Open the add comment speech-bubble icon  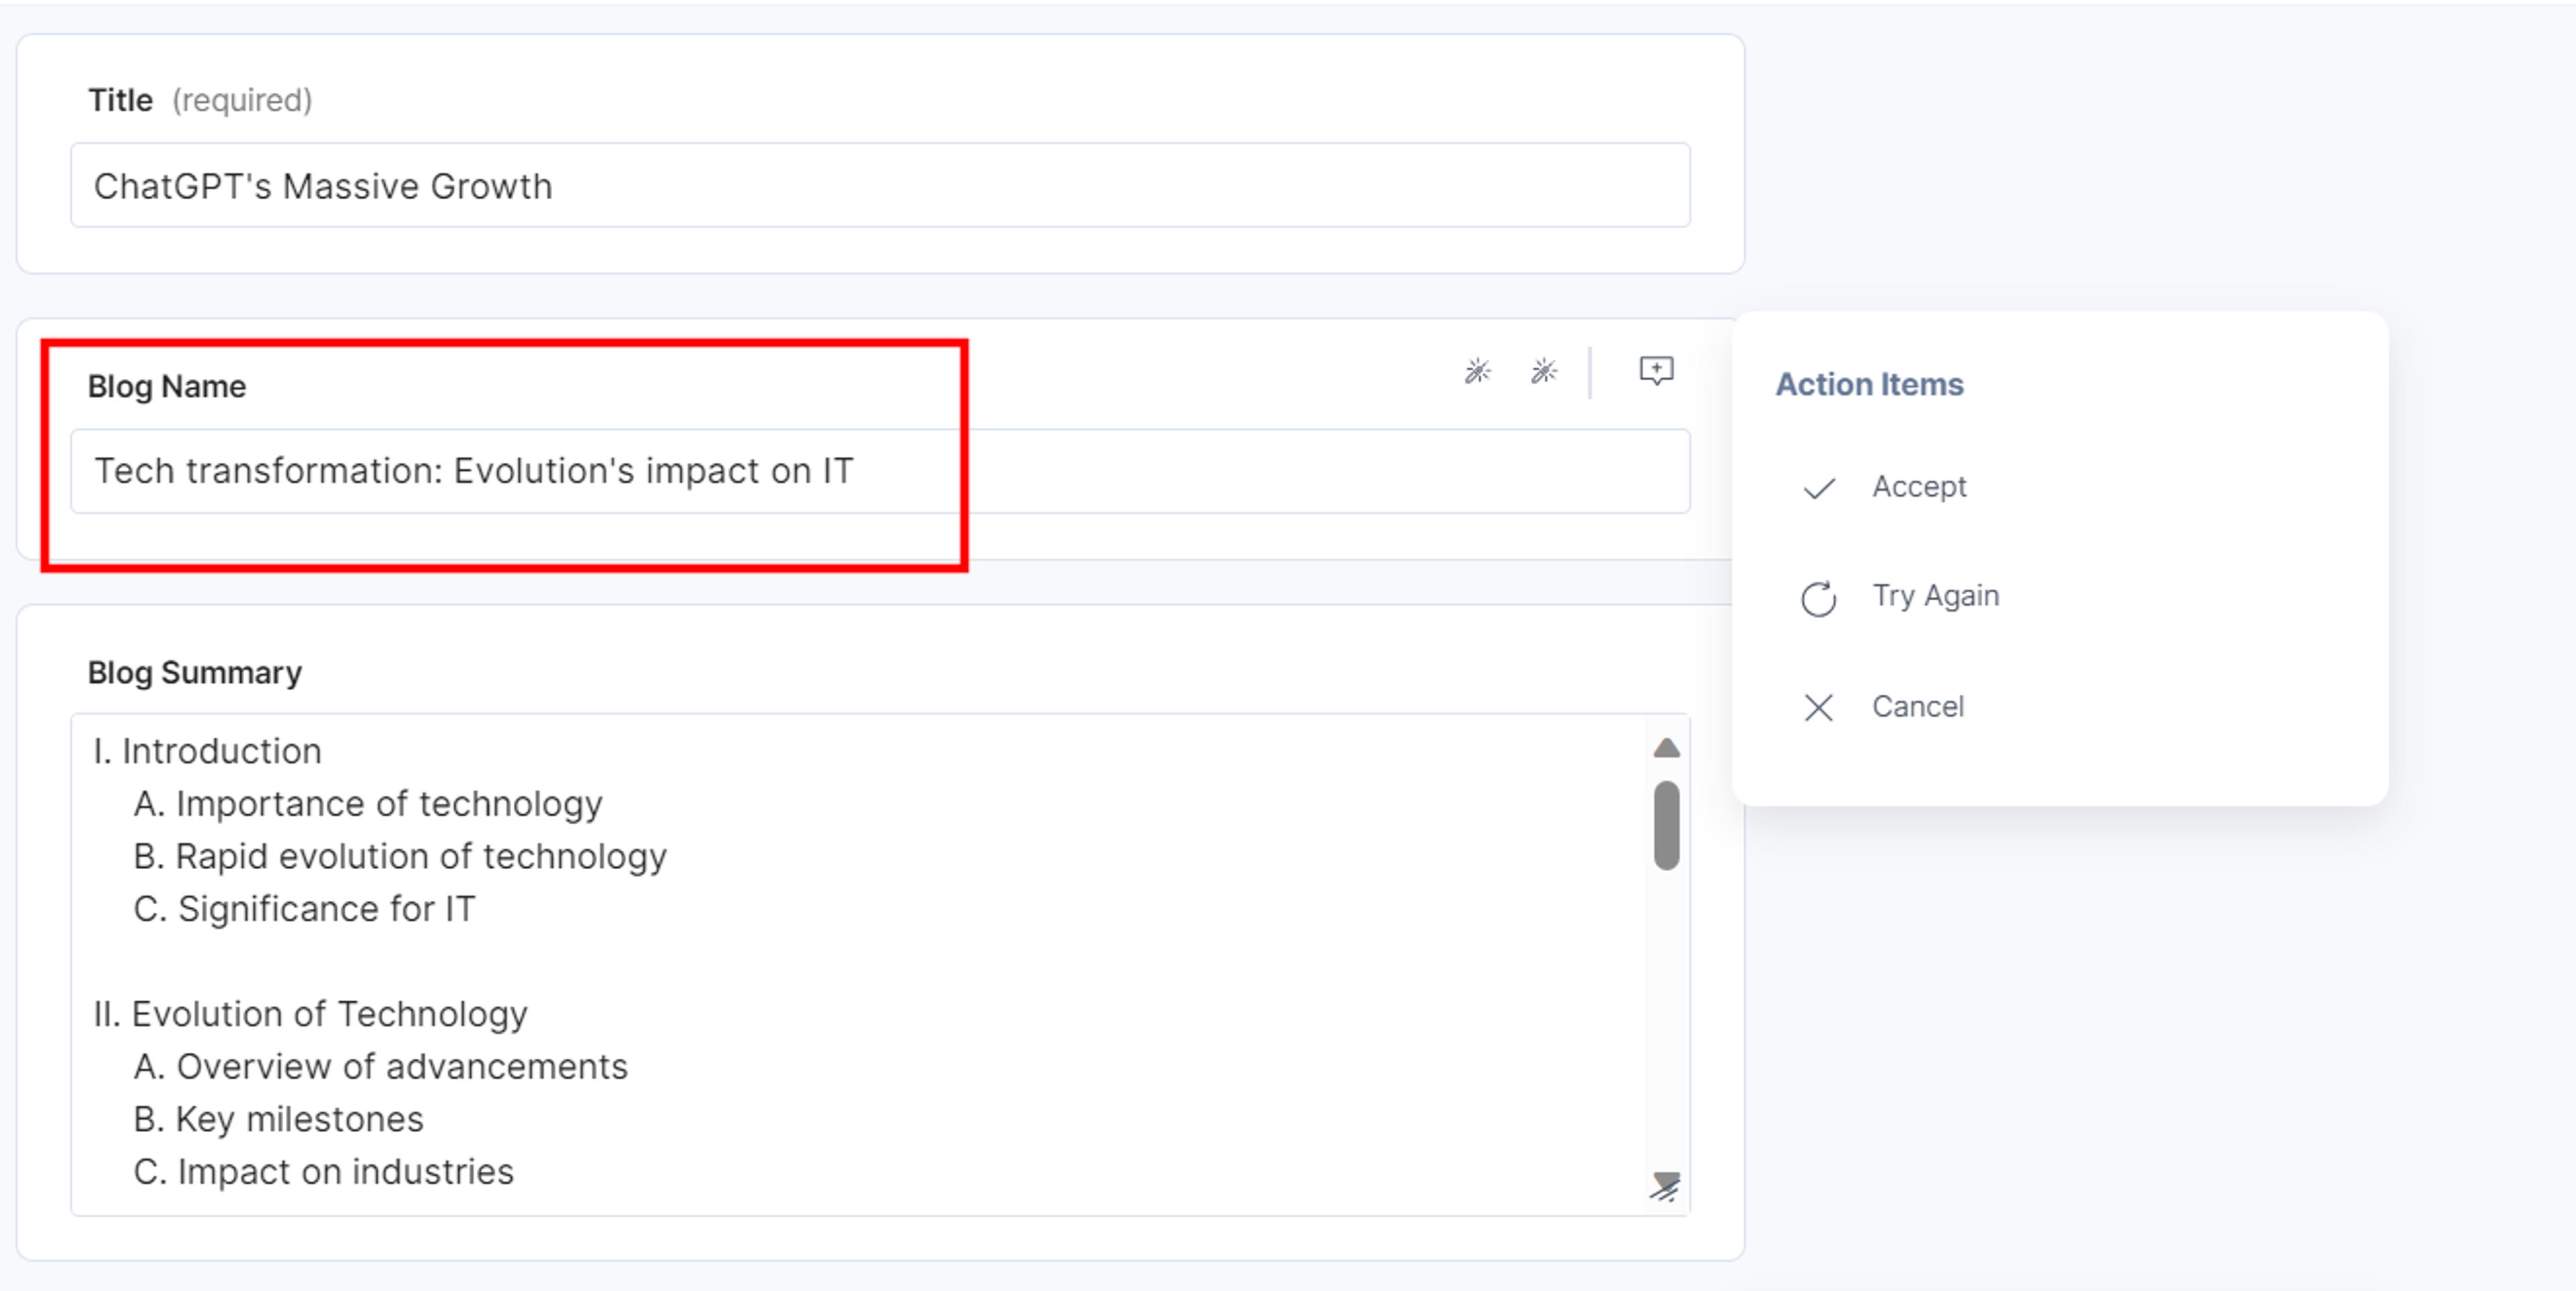click(1656, 371)
